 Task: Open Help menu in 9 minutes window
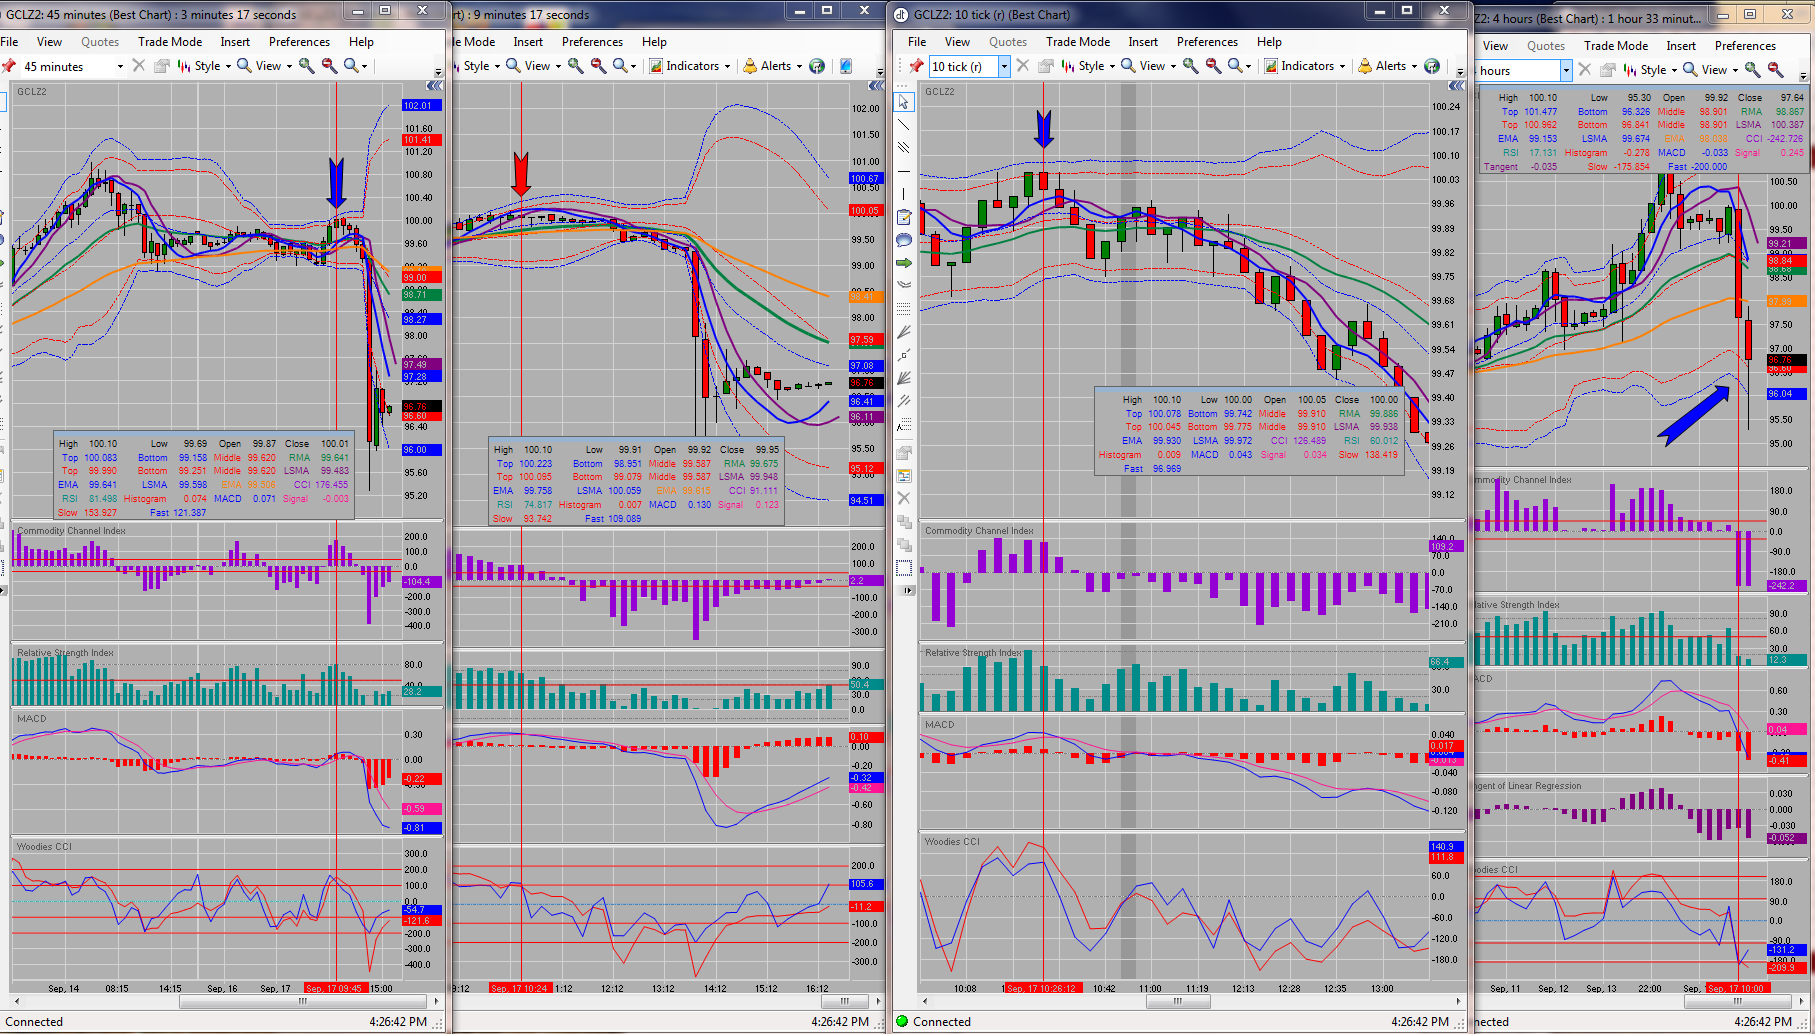pyautogui.click(x=654, y=42)
